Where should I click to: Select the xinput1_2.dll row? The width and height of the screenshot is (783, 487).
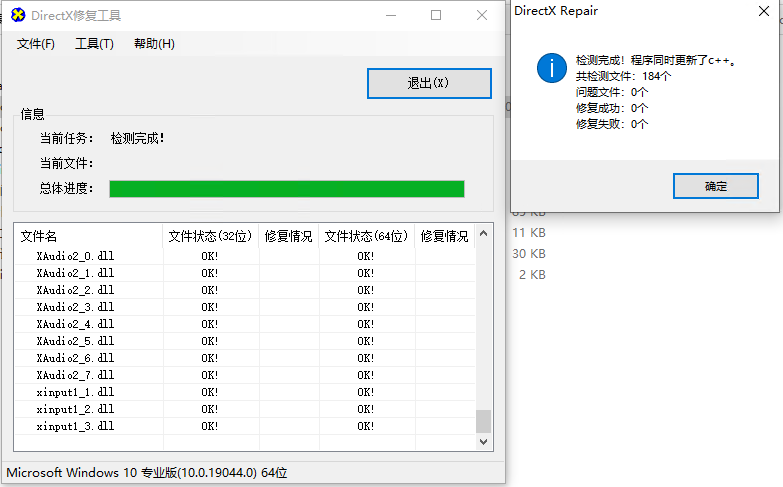coord(245,409)
